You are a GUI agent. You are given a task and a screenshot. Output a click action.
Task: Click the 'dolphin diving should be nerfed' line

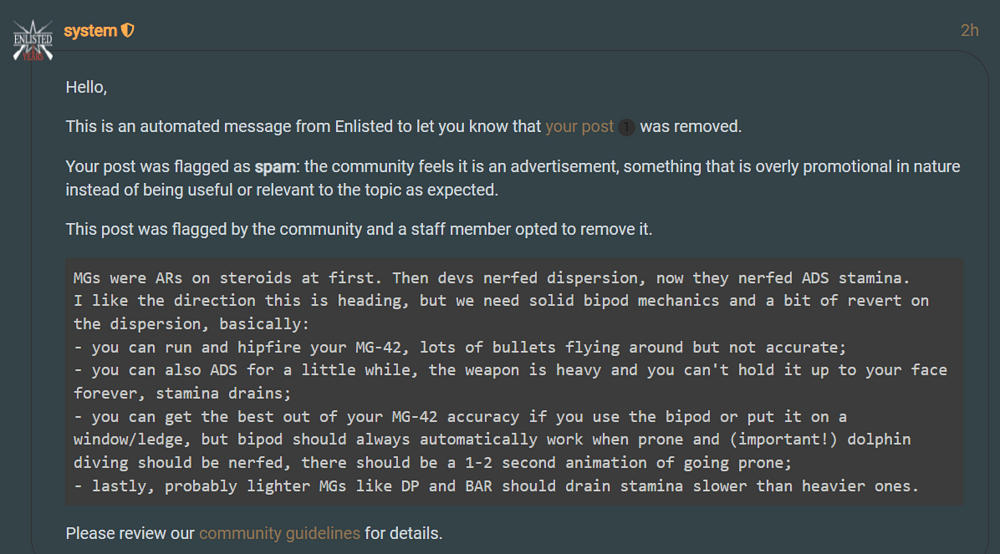click(432, 463)
